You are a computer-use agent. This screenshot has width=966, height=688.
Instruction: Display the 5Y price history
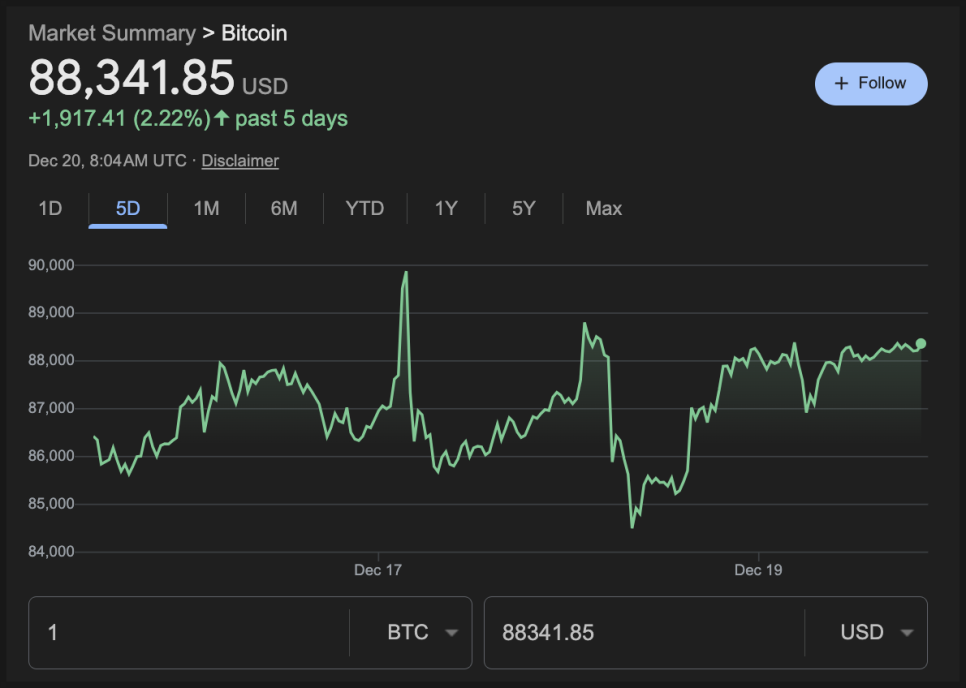pos(524,208)
